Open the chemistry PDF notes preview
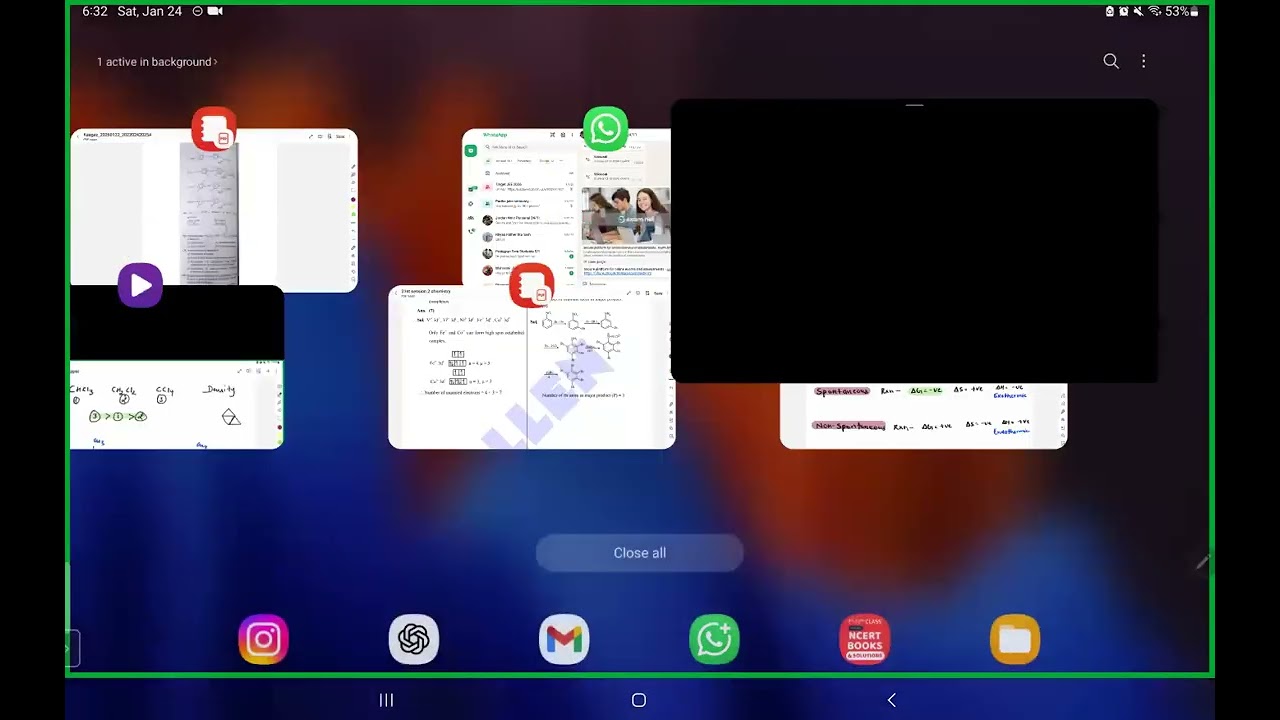The image size is (1280, 720). tap(532, 368)
